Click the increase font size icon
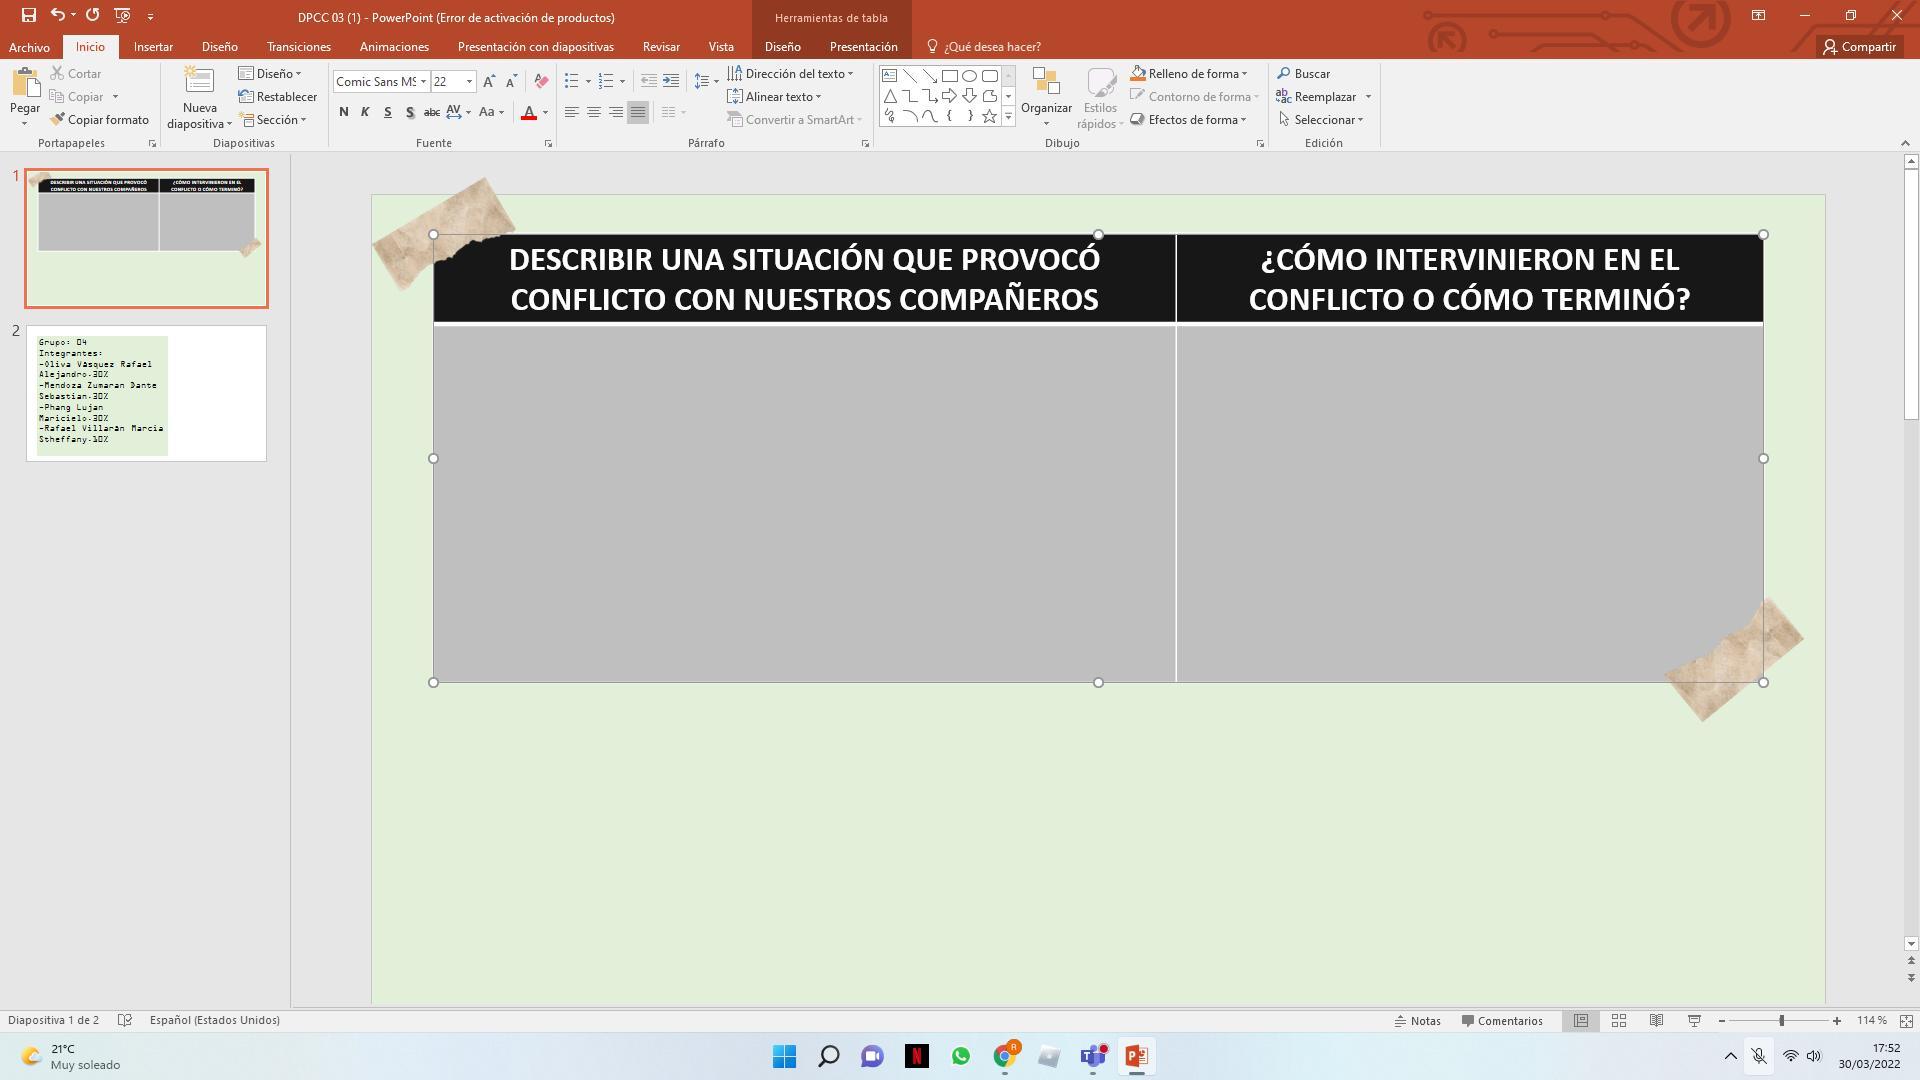 click(489, 81)
